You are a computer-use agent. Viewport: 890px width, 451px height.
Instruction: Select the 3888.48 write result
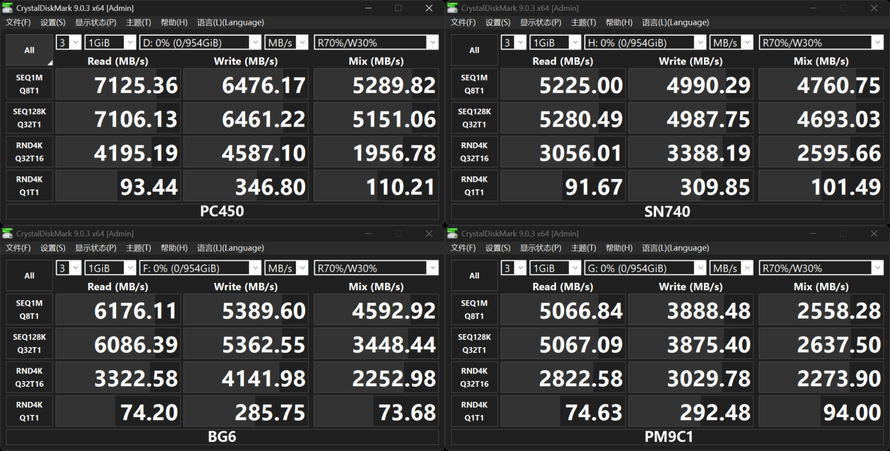[x=691, y=310]
